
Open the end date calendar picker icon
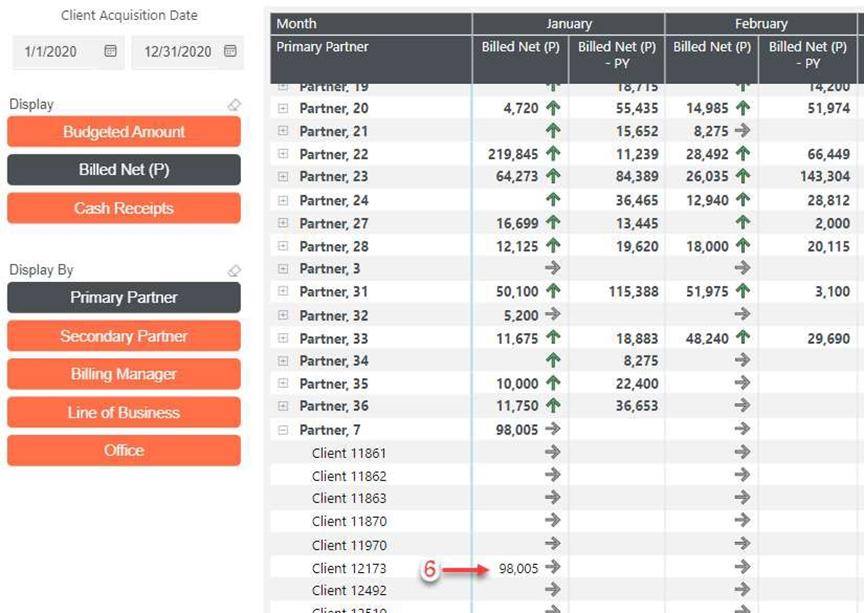click(x=230, y=51)
